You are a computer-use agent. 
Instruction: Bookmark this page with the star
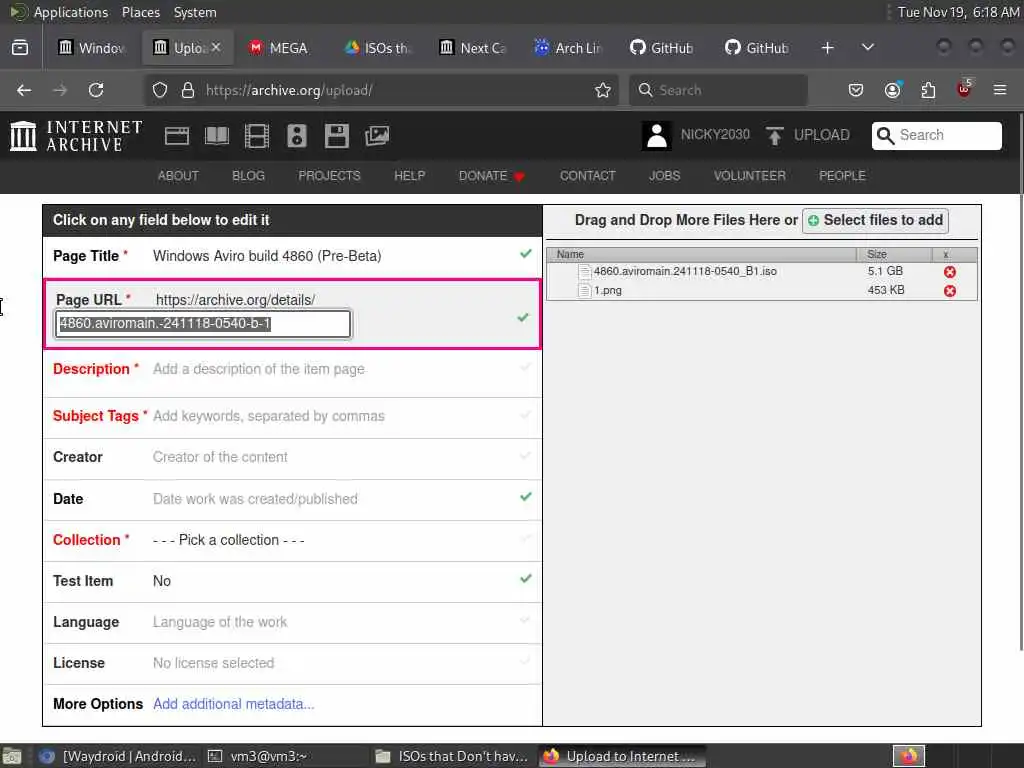pyautogui.click(x=603, y=90)
